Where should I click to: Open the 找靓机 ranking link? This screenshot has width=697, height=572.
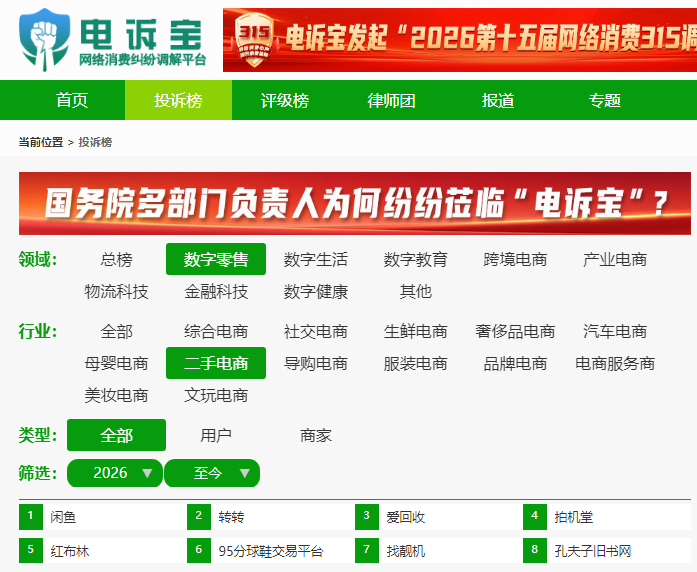tap(406, 551)
